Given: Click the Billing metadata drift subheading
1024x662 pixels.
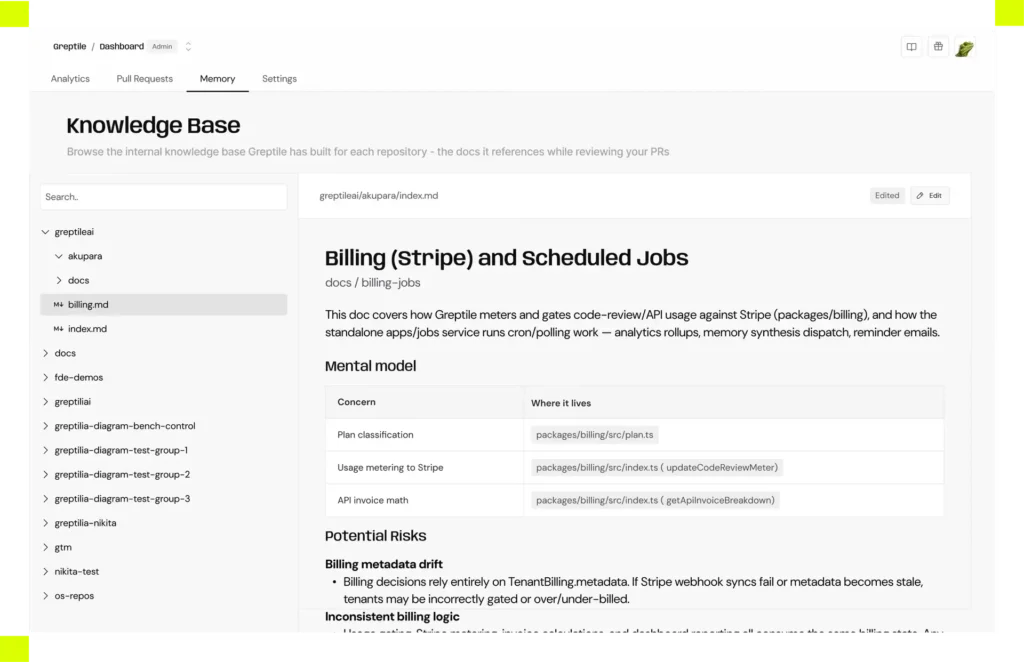Looking at the screenshot, I should [383, 564].
